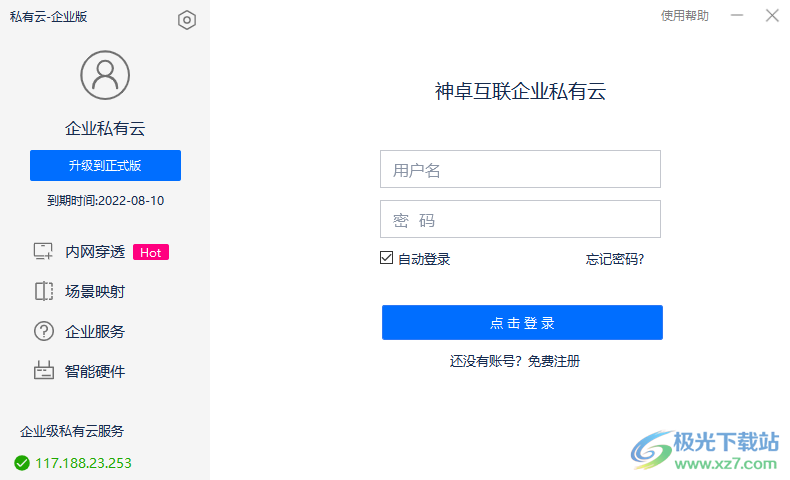Click the user avatar profile icon

click(105, 75)
